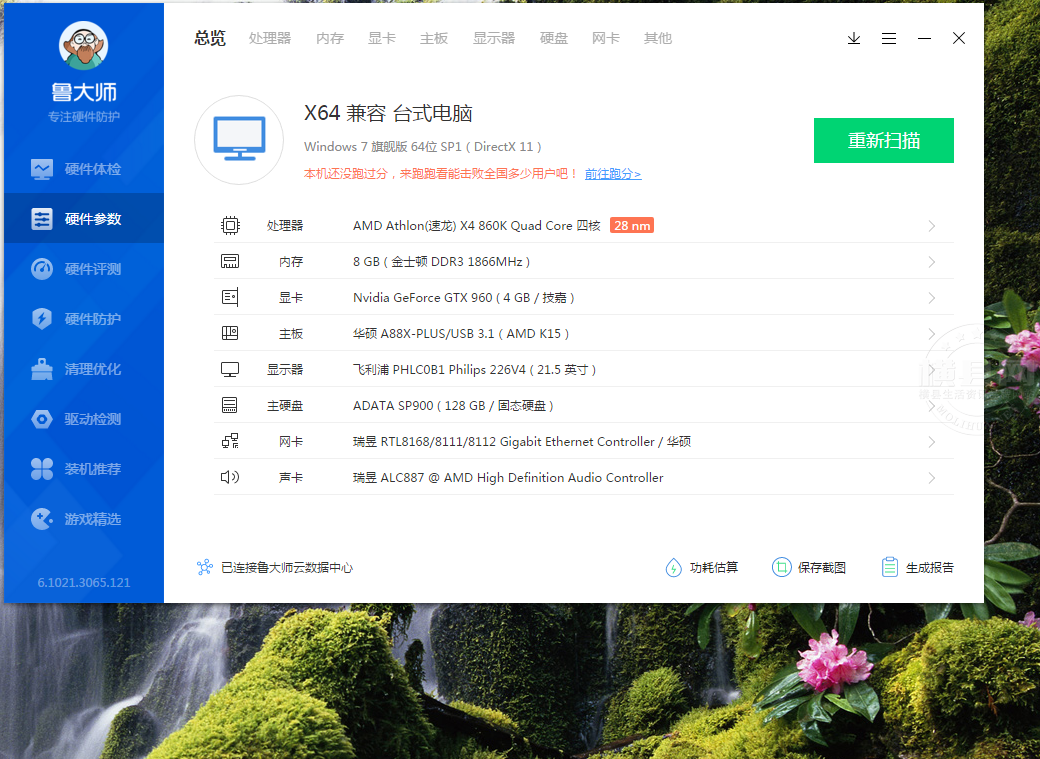Click the 处理器 CPU chip icon

pyautogui.click(x=230, y=226)
